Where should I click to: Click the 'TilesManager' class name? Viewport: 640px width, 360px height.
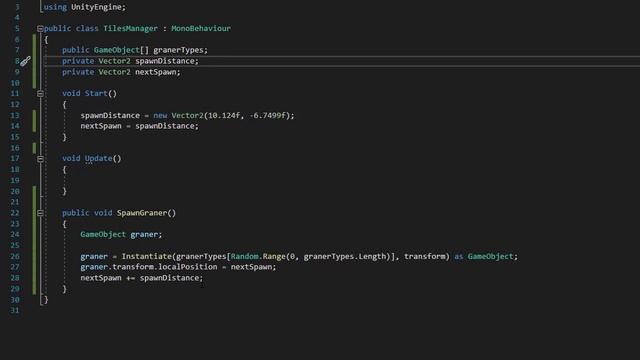[130, 28]
